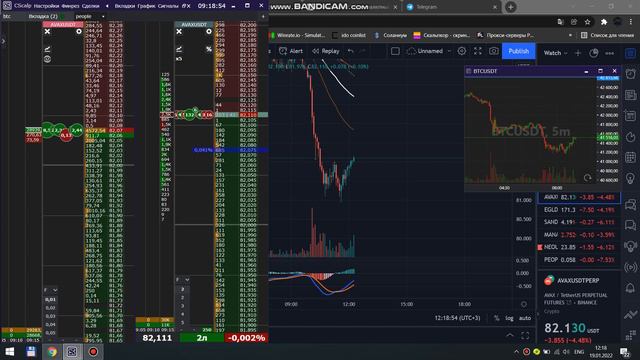Screen dimensions: 640x360
Task: Select the SAND row in the watchlist
Action: (579, 222)
